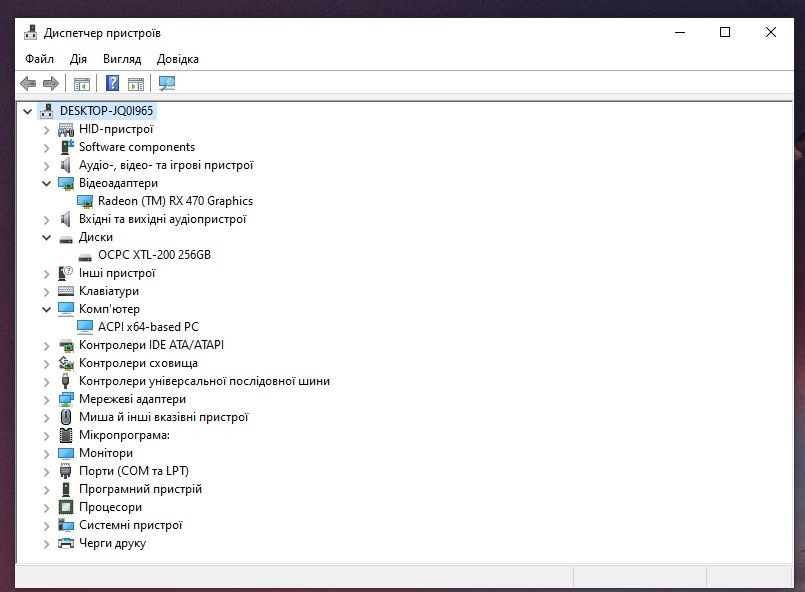Click the Back arrow toolbar icon
This screenshot has width=805, height=592.
coord(28,83)
